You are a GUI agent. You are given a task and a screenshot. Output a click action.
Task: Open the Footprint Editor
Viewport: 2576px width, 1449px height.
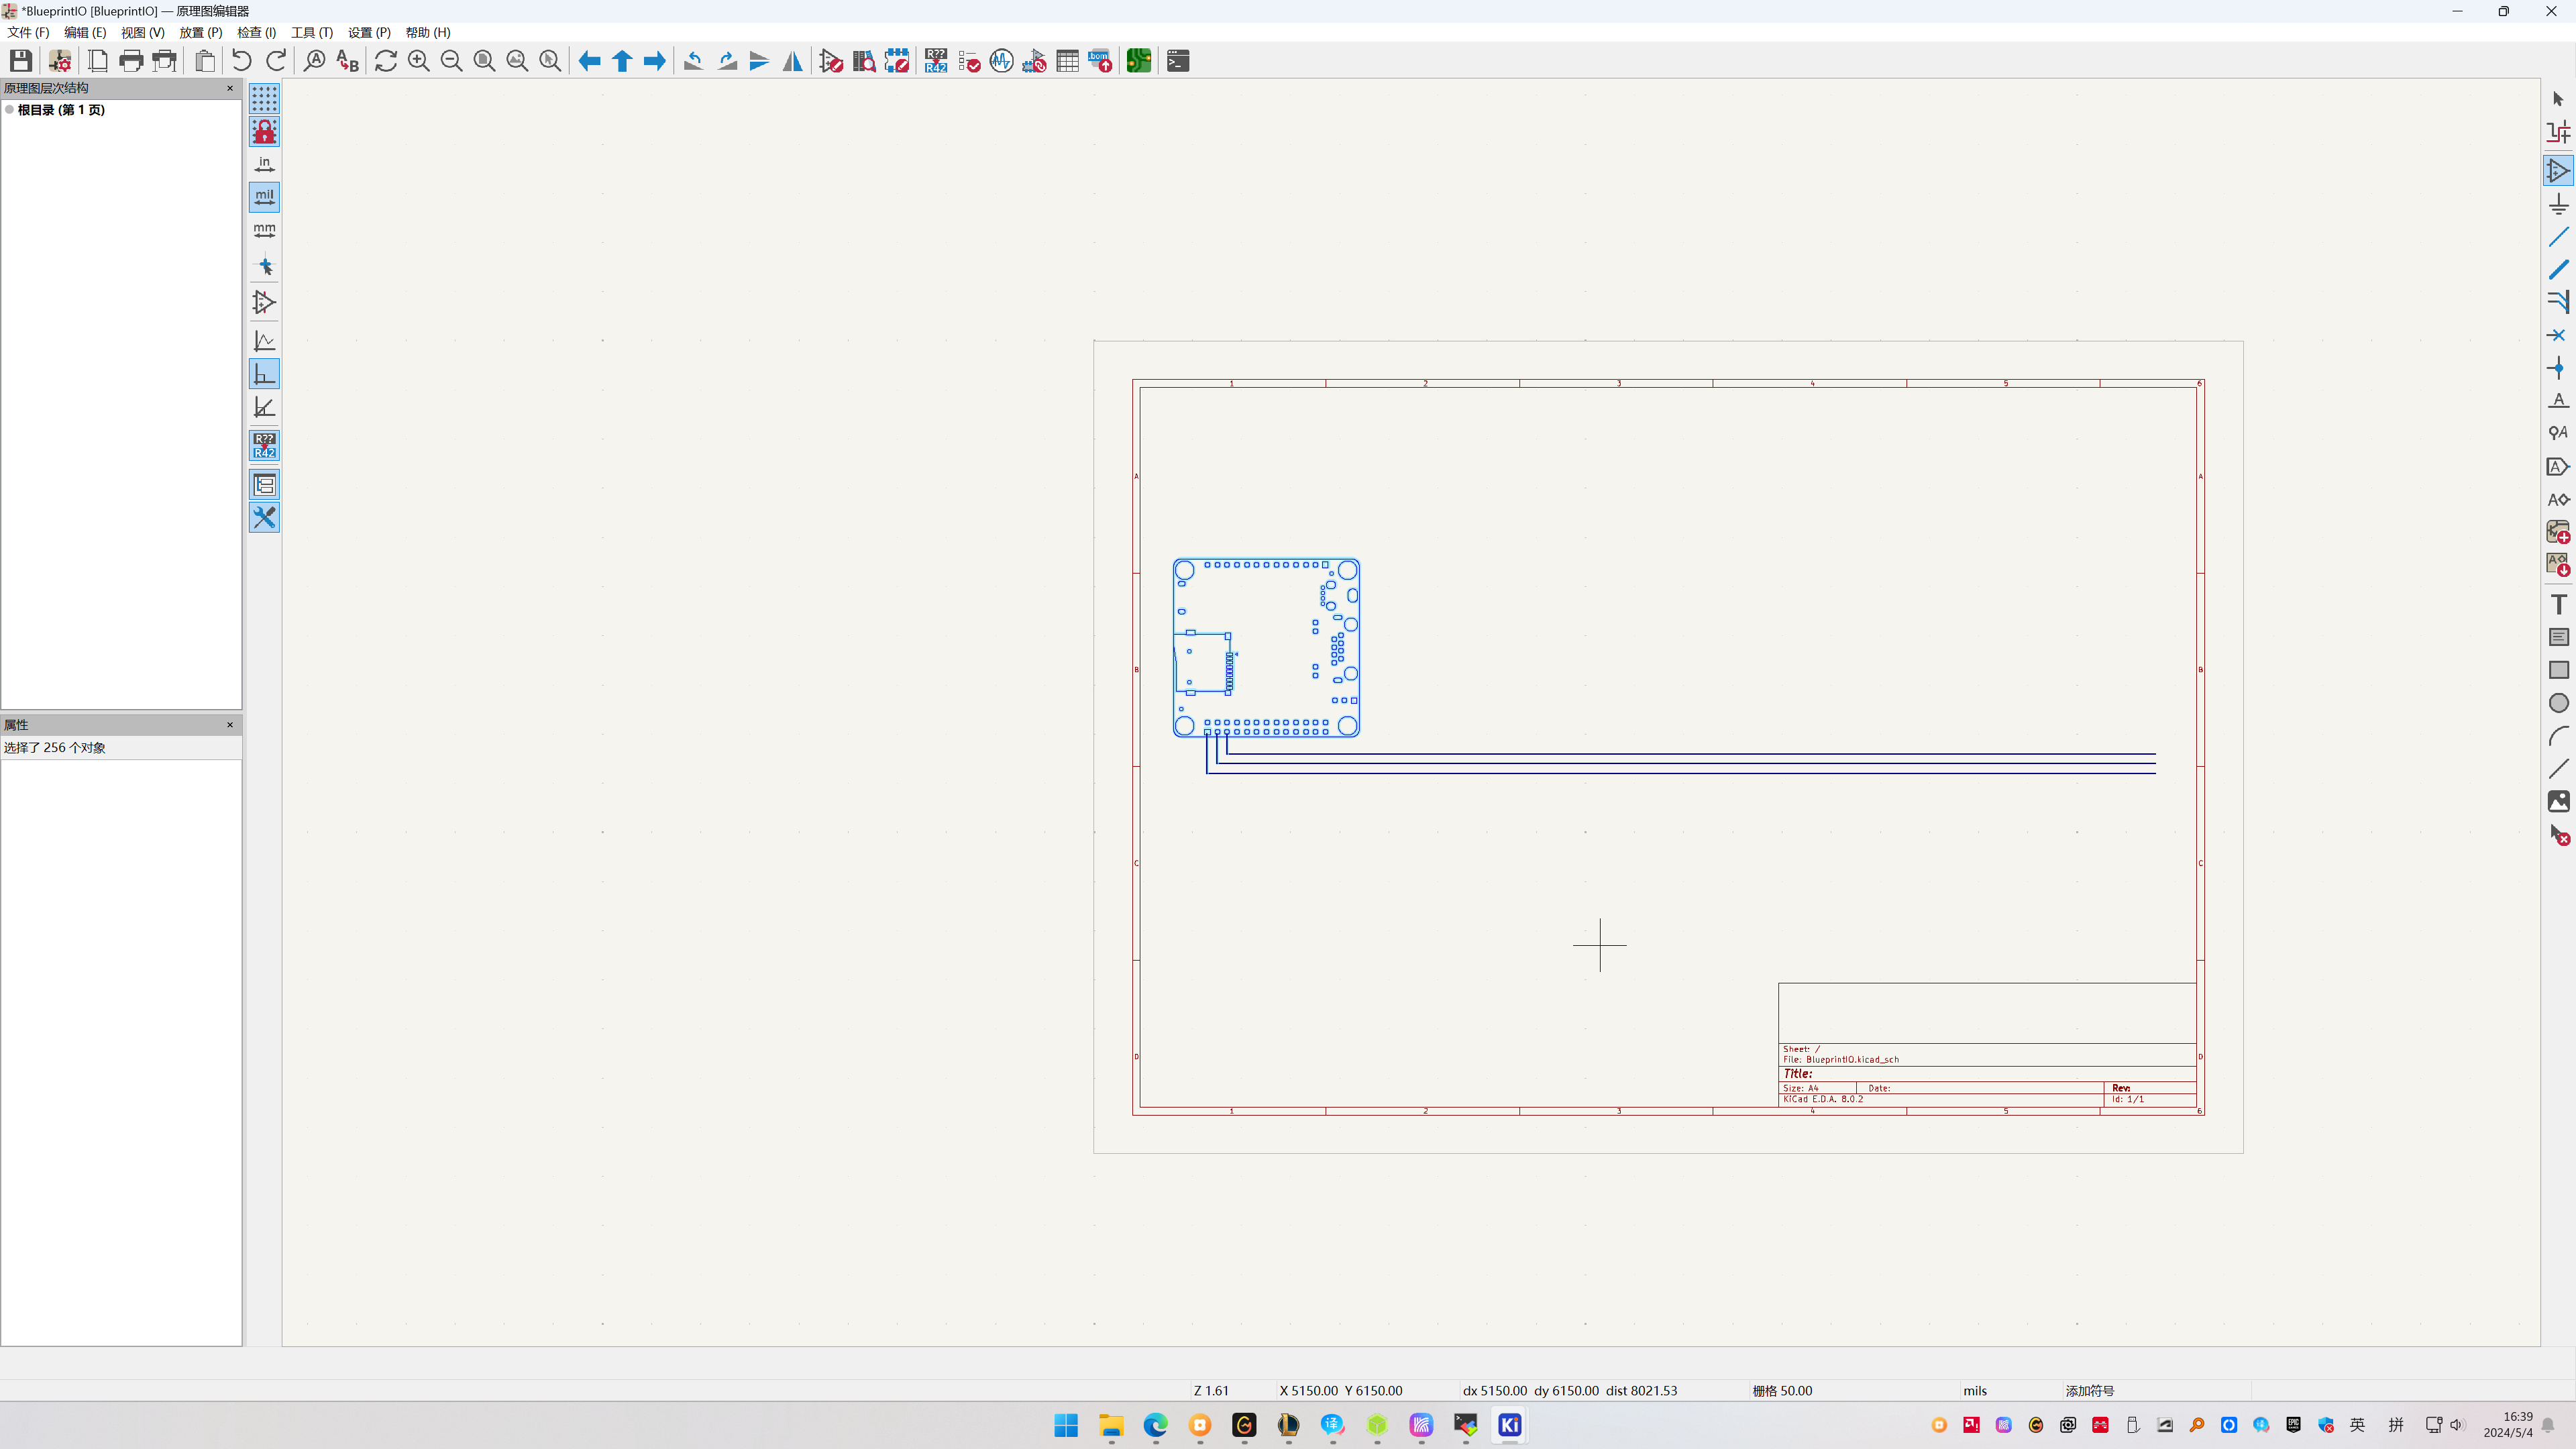point(897,61)
